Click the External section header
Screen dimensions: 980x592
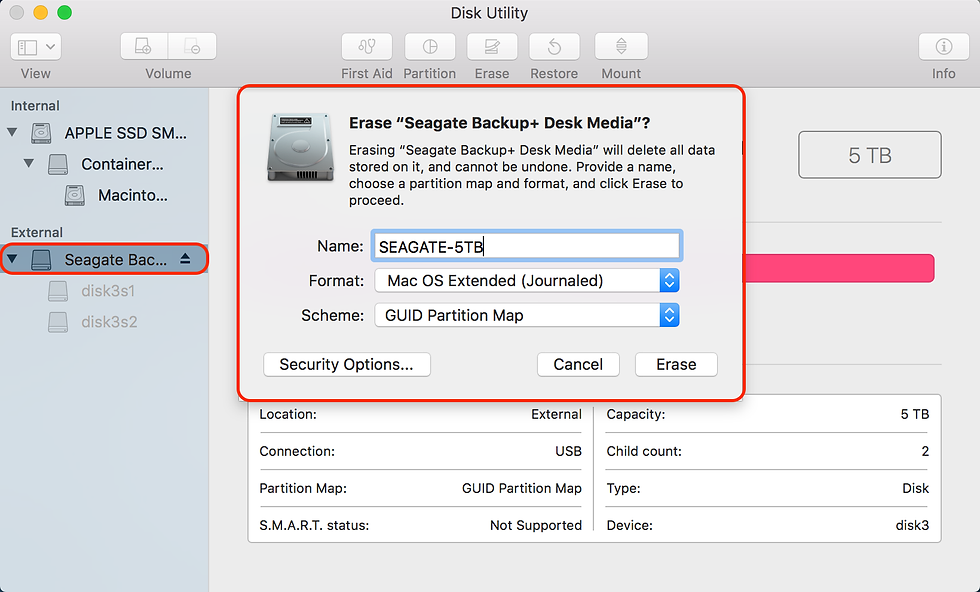37,233
